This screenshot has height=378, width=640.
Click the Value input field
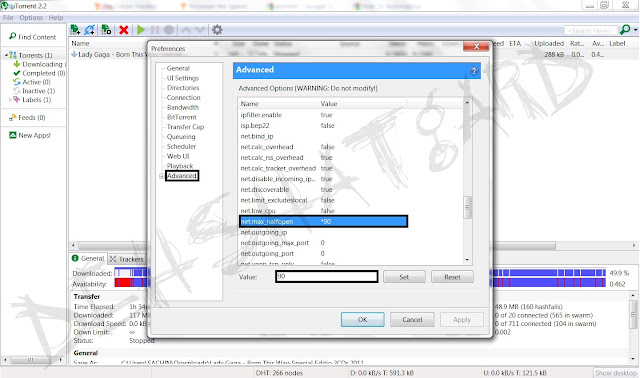pos(327,277)
